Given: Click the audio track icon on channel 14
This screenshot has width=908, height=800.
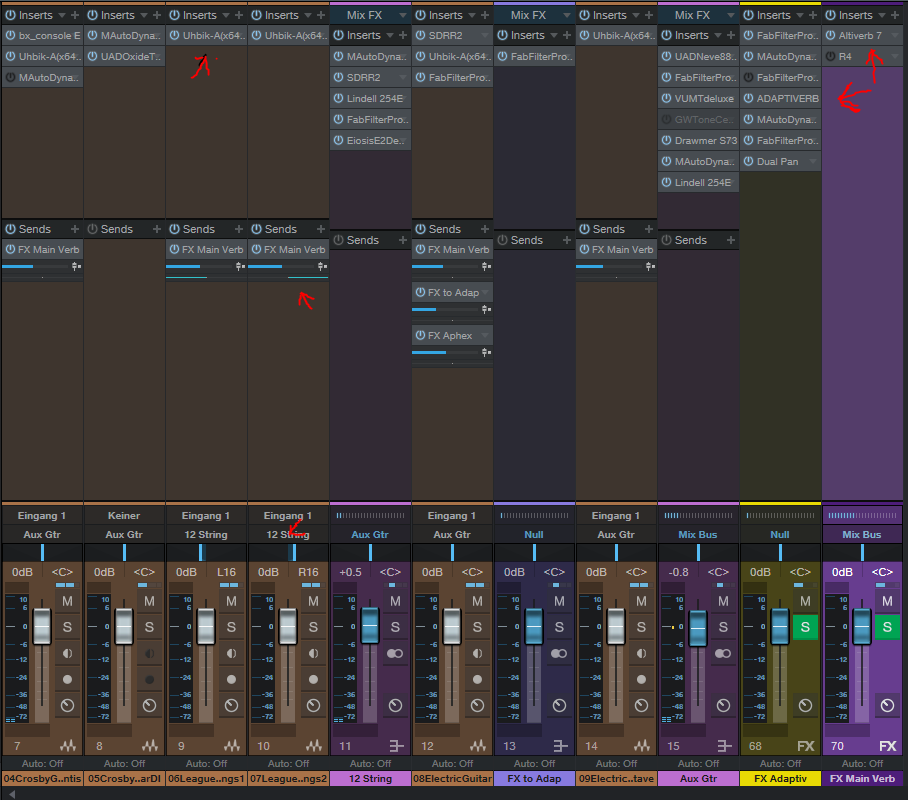Looking at the screenshot, I should 642,746.
